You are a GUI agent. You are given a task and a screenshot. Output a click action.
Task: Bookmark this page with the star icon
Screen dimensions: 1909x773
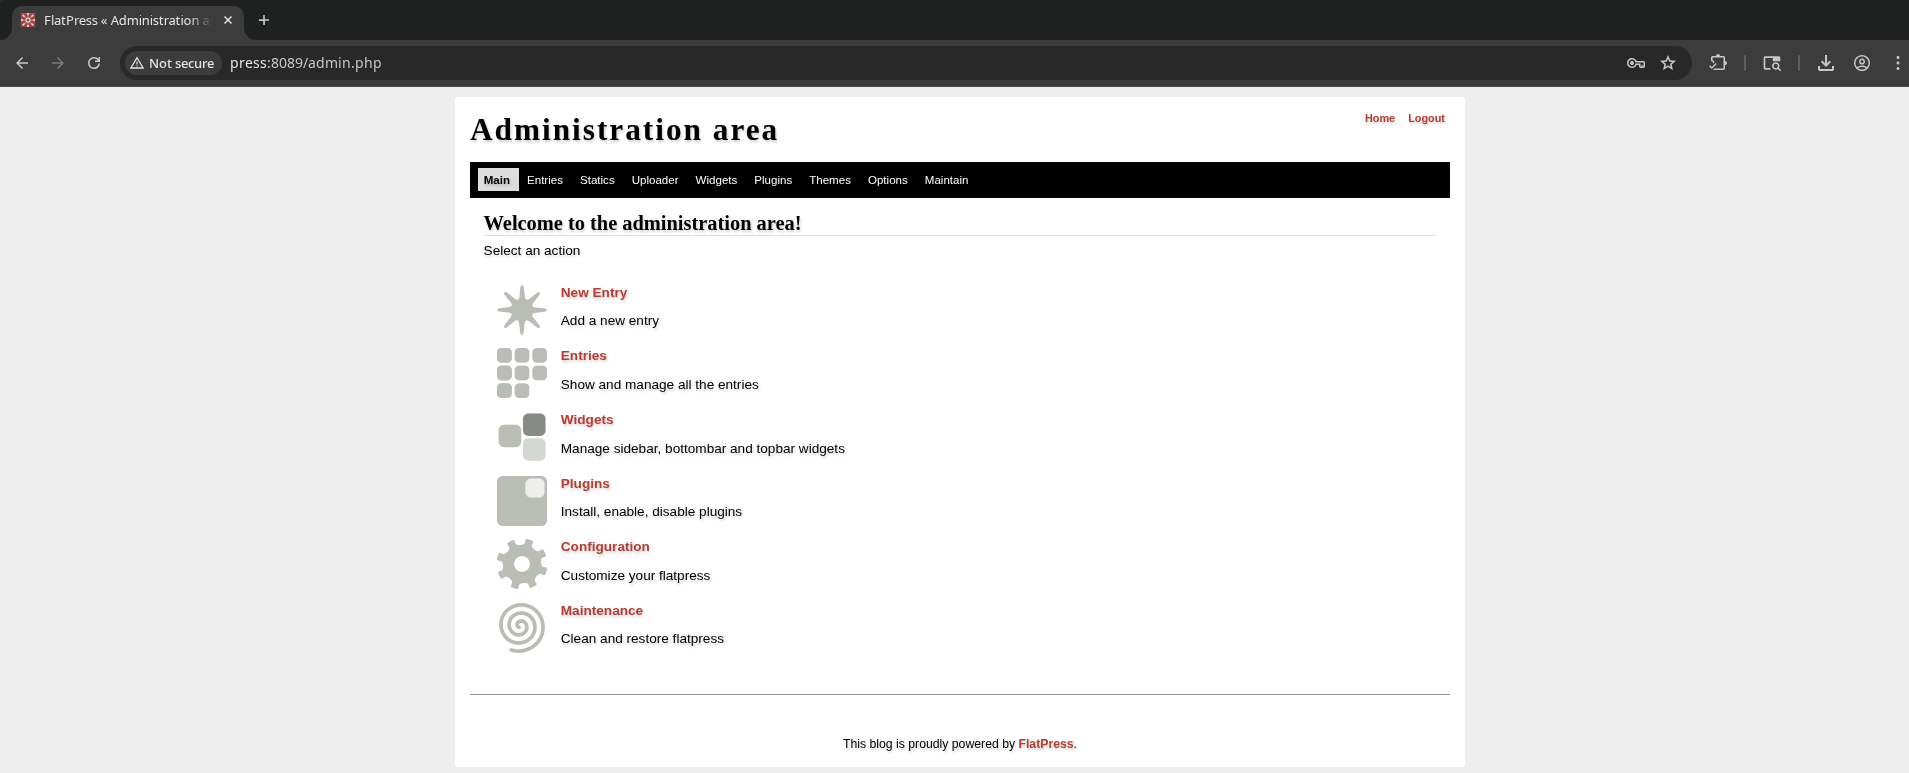click(1668, 63)
